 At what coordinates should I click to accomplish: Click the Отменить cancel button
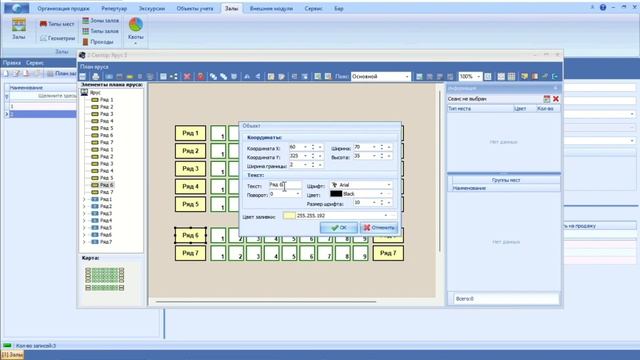point(379,228)
